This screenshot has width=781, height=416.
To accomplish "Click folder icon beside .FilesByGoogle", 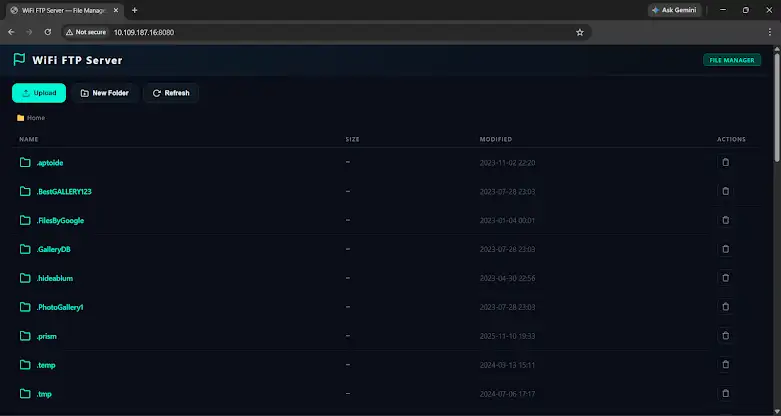I will click(25, 220).
